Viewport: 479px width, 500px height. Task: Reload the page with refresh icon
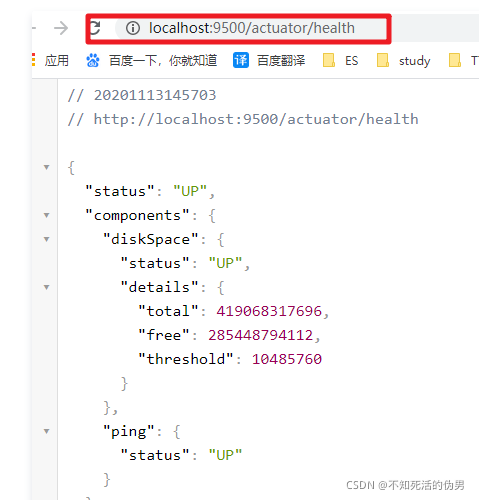click(x=95, y=28)
